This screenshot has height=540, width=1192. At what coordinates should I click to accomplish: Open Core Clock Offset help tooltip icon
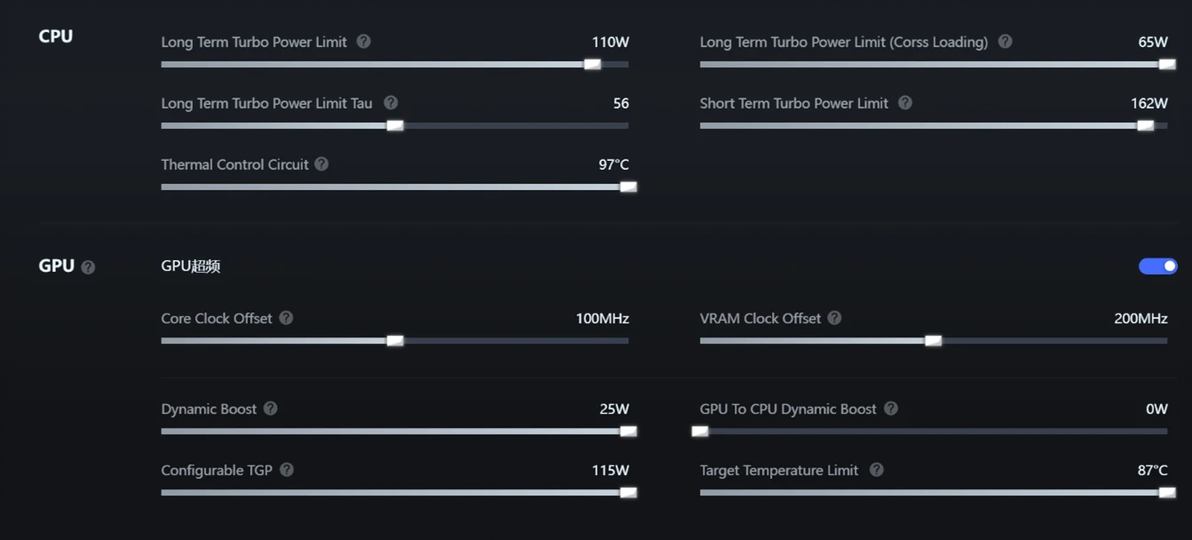(x=286, y=318)
